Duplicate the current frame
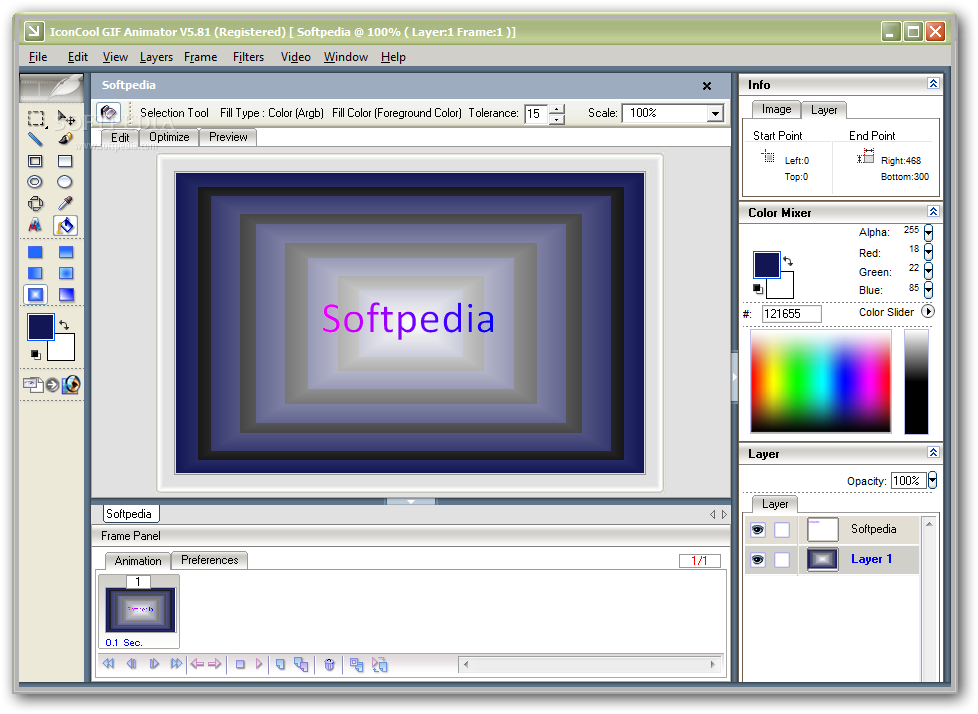 [x=301, y=665]
